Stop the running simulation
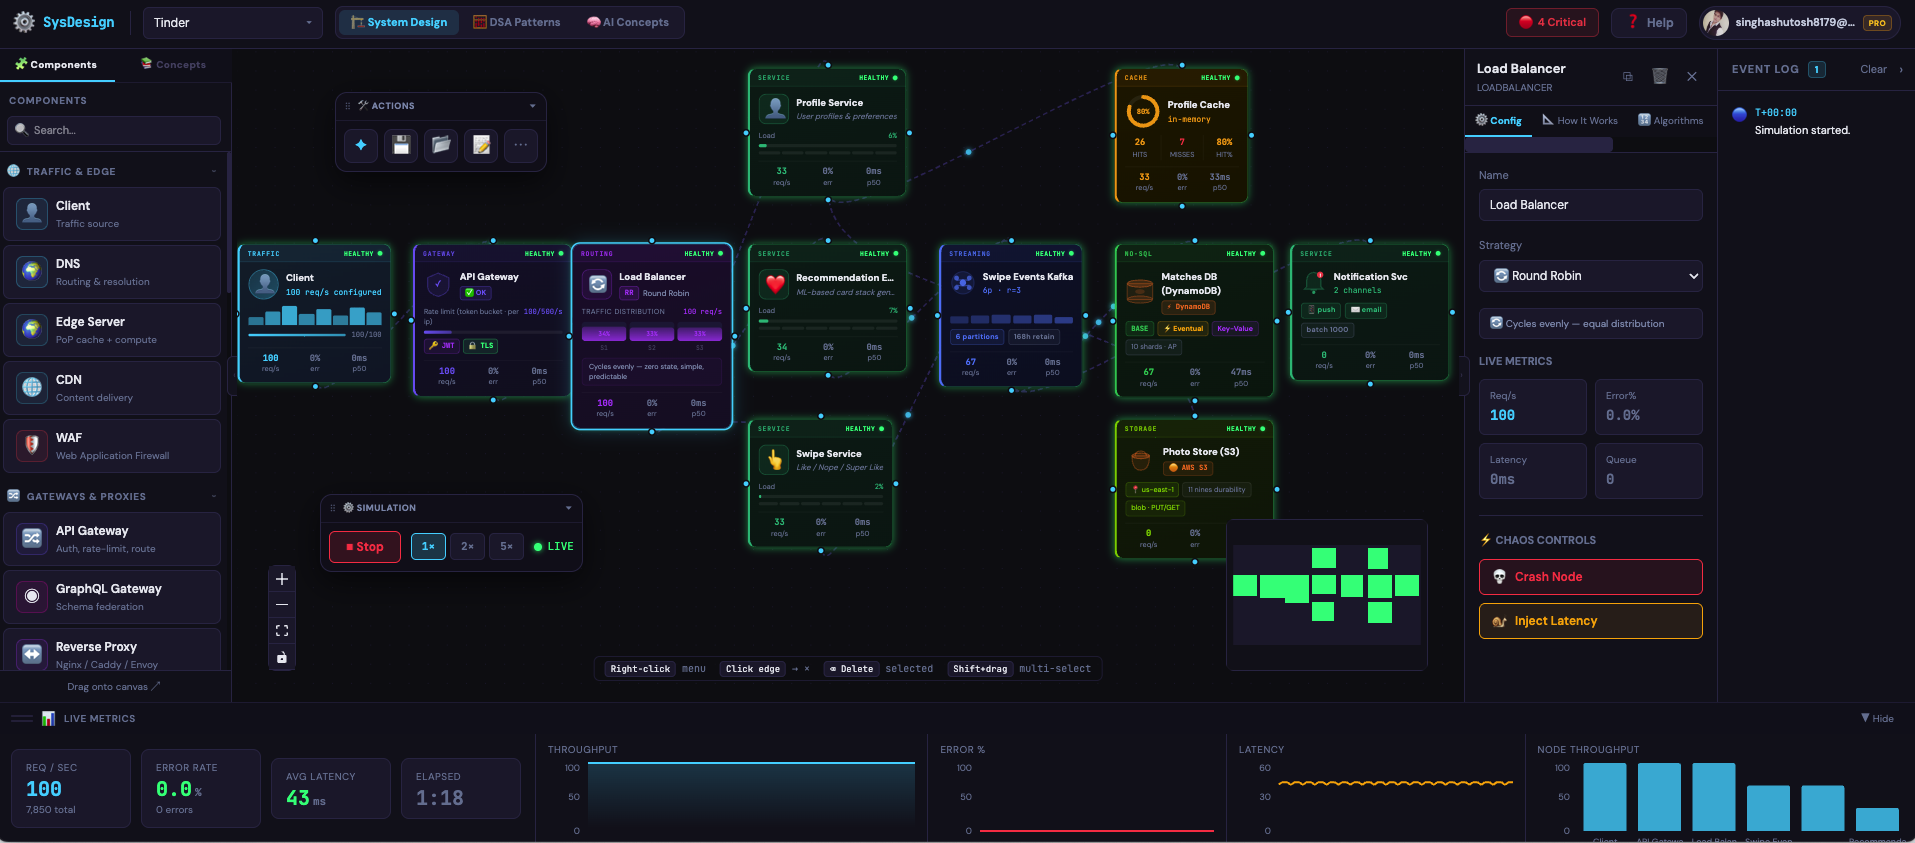The width and height of the screenshot is (1915, 843). [x=365, y=547]
